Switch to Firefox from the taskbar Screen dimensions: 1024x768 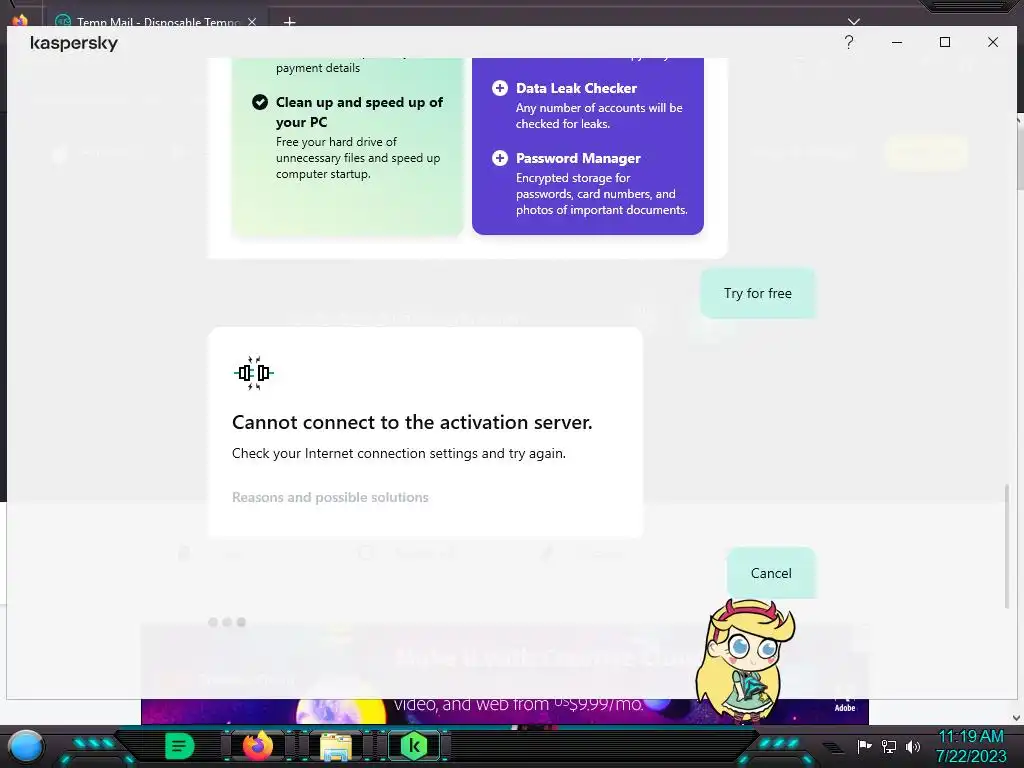point(257,745)
